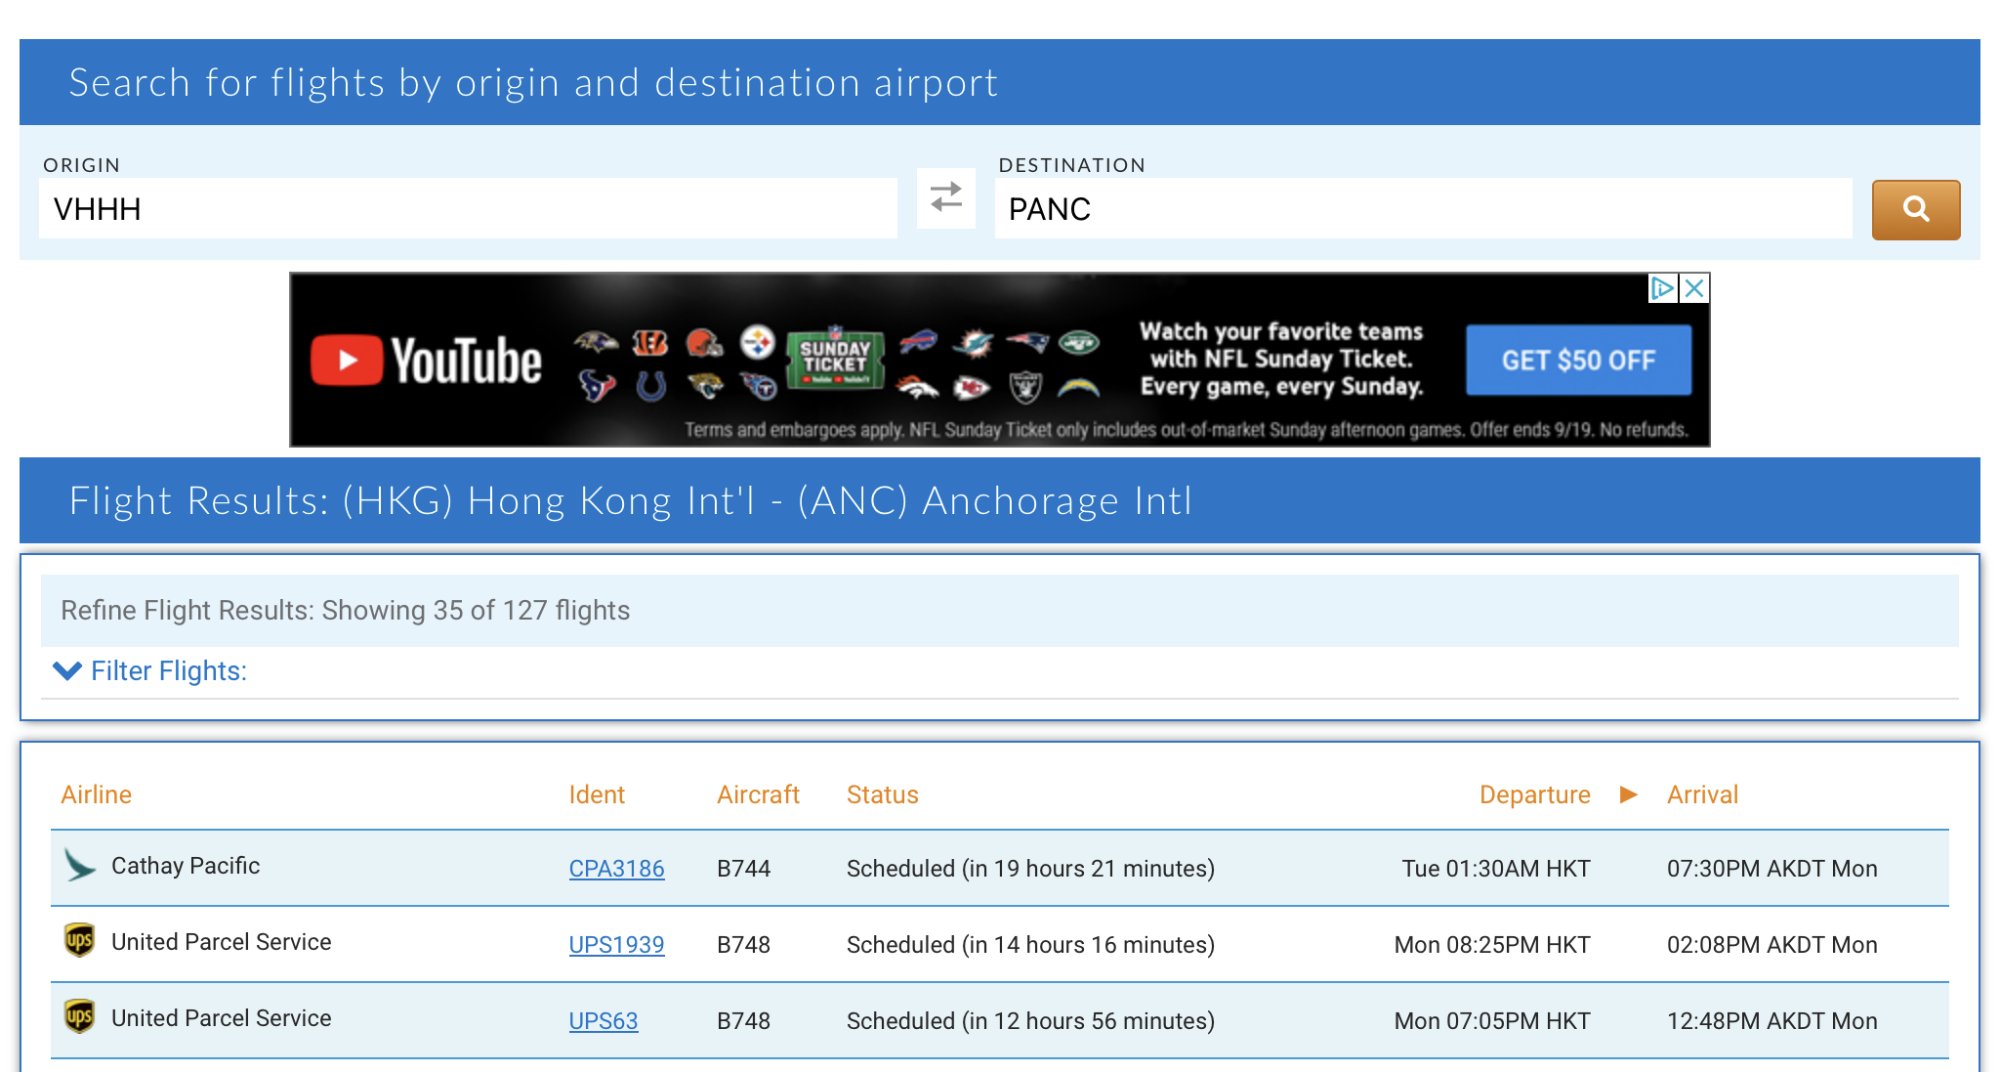This screenshot has height=1072, width=2000.
Task: Close the YouTube ad with X icon
Action: (x=1694, y=289)
